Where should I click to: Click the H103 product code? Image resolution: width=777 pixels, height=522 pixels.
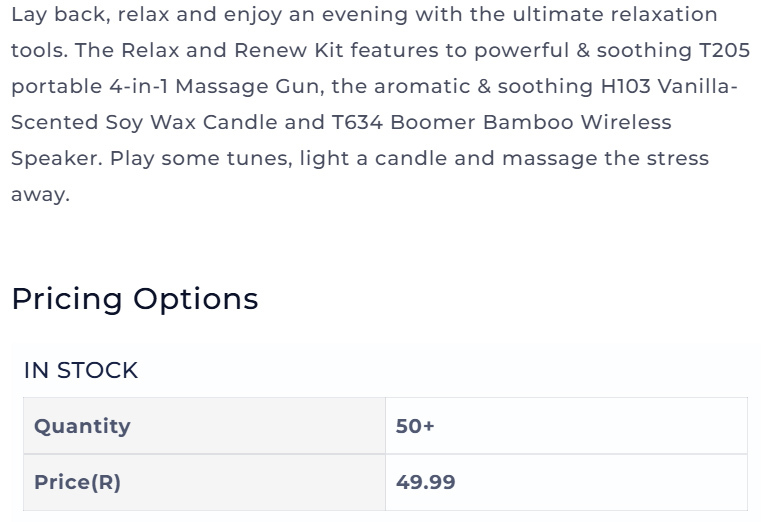click(625, 86)
